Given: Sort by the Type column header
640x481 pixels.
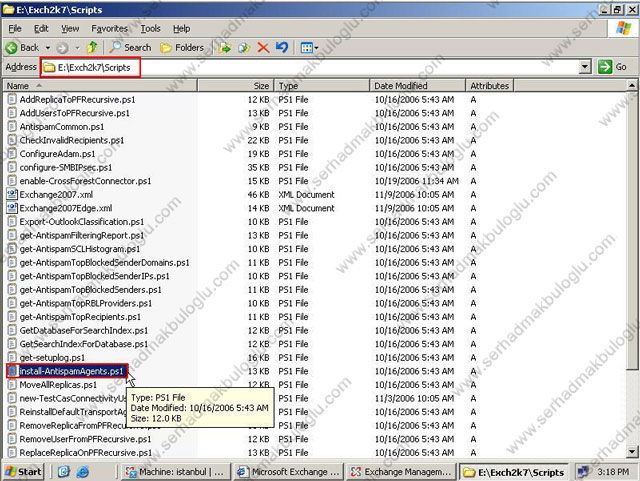Looking at the screenshot, I should (322, 86).
